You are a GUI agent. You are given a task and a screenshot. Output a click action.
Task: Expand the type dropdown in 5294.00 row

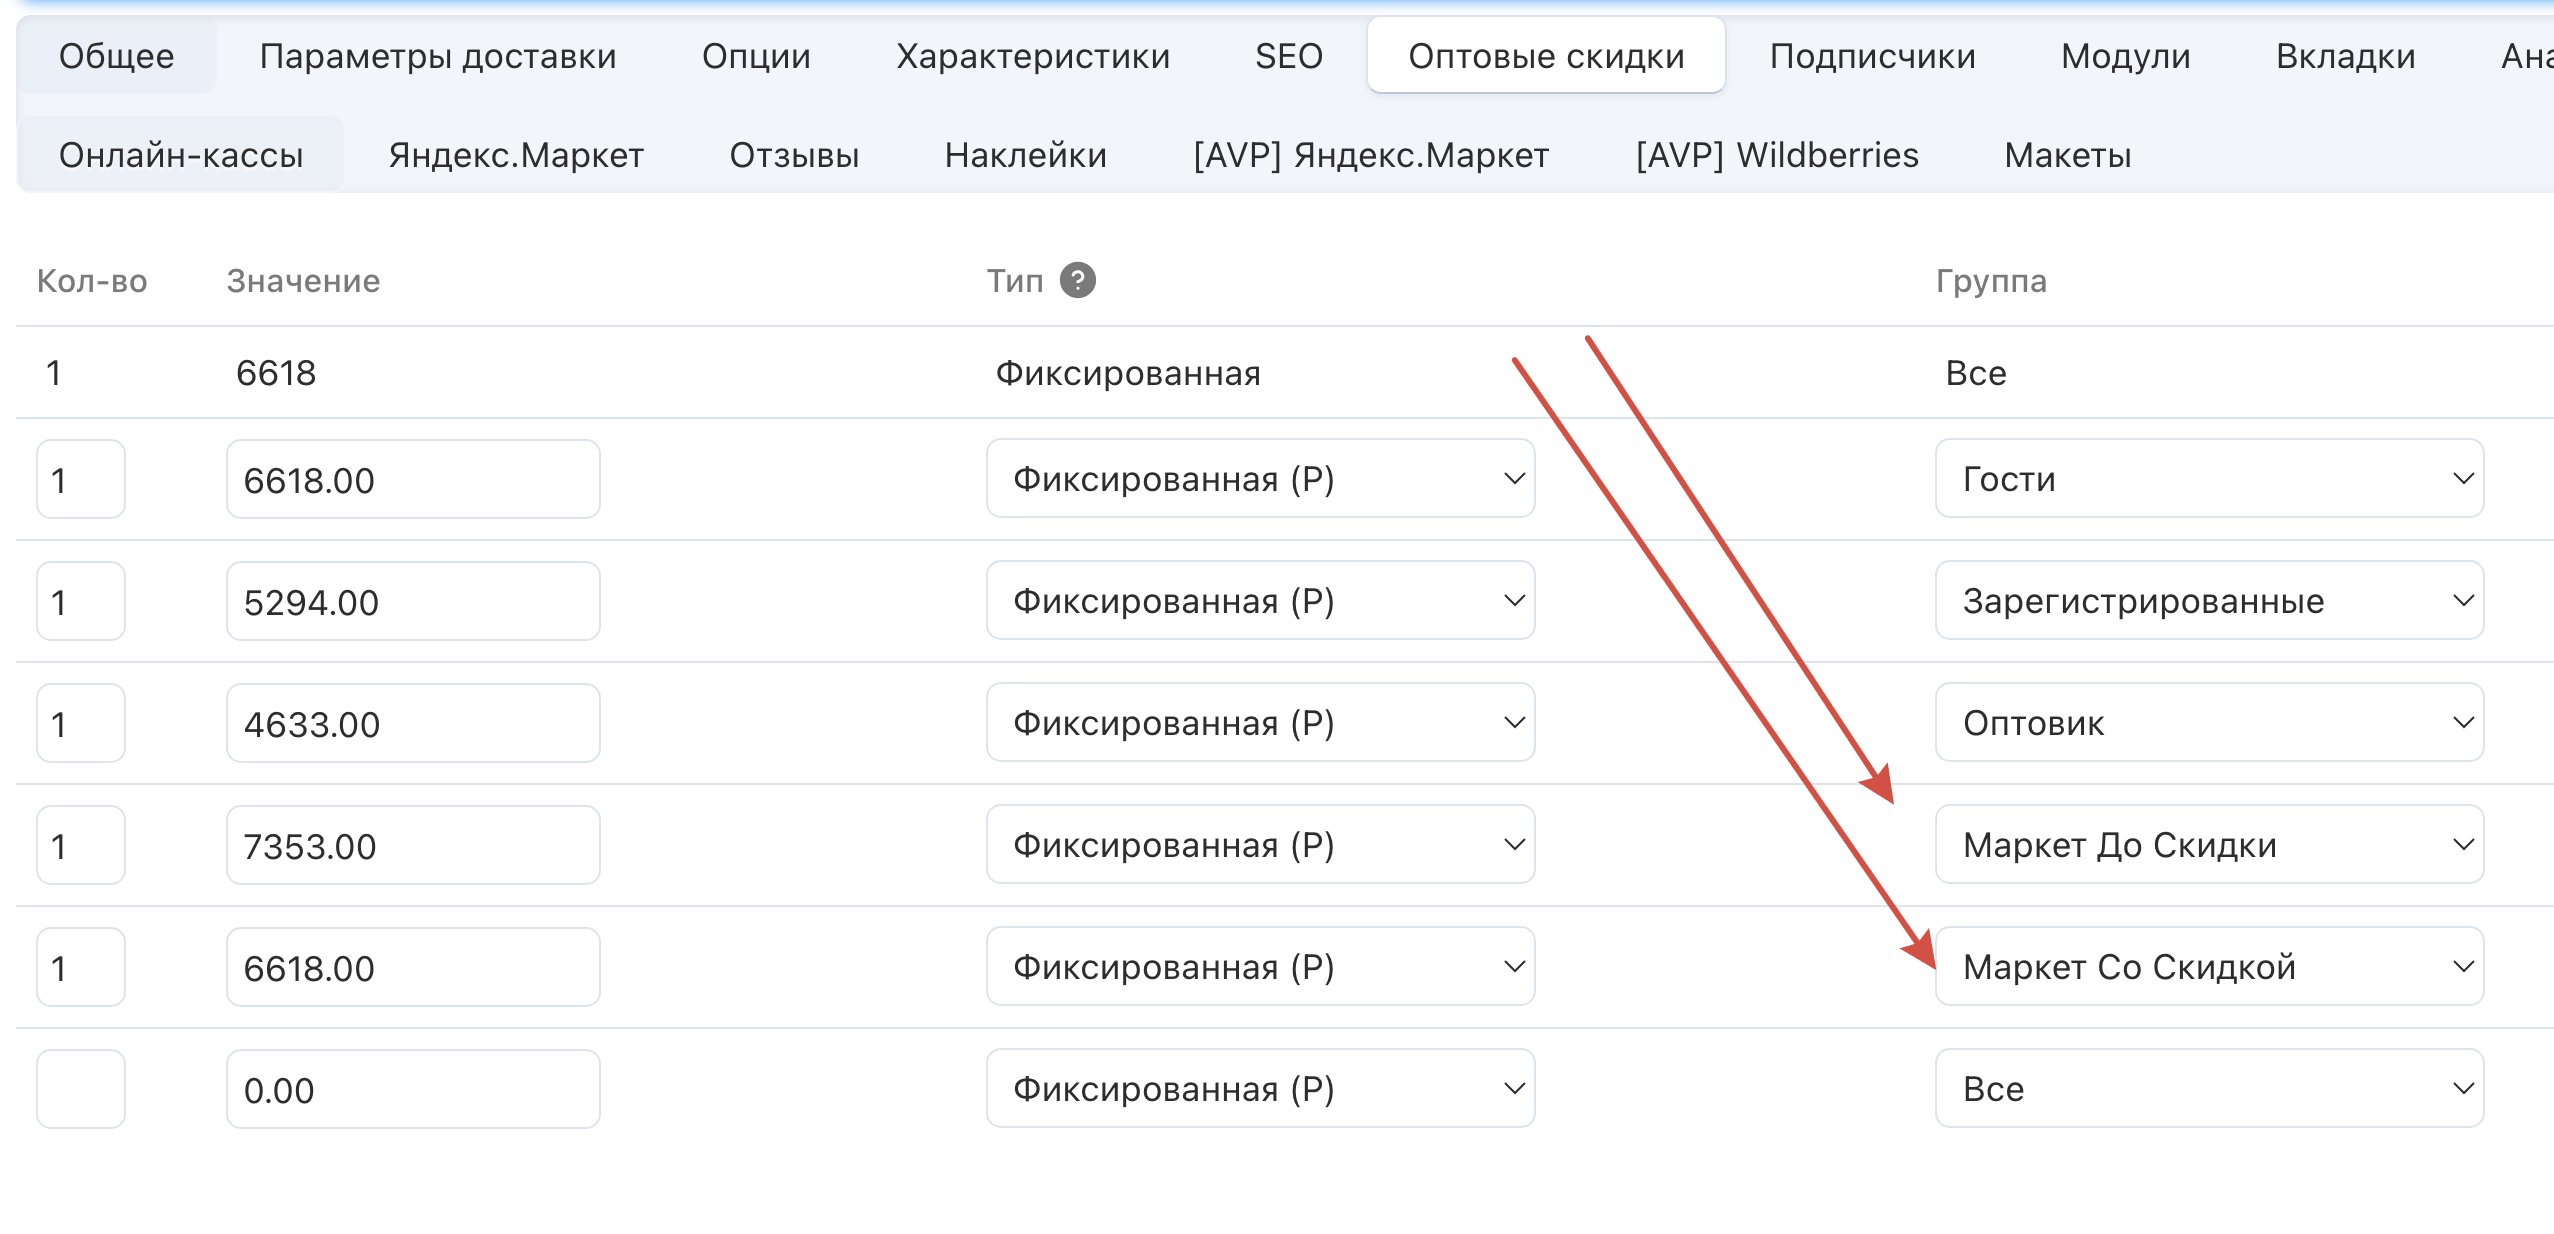1259,601
